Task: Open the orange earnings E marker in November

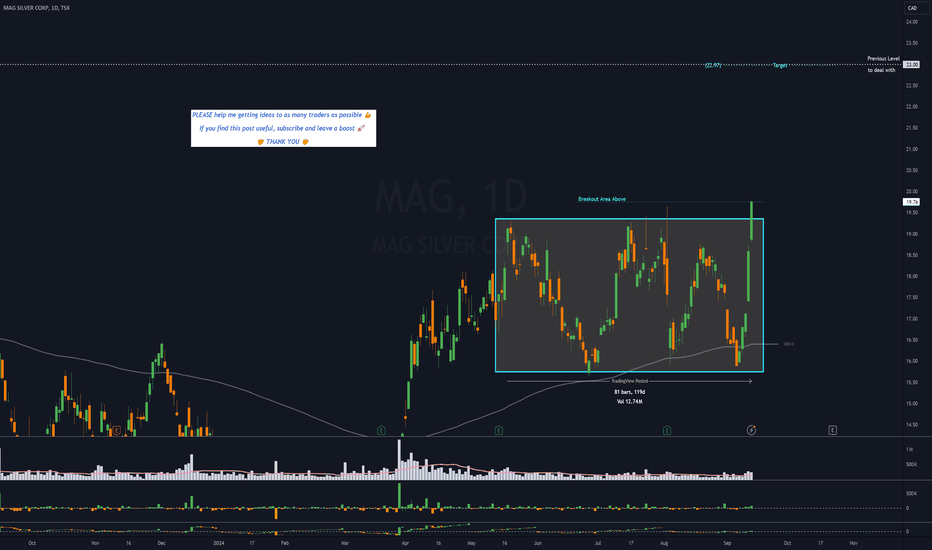Action: [x=116, y=430]
